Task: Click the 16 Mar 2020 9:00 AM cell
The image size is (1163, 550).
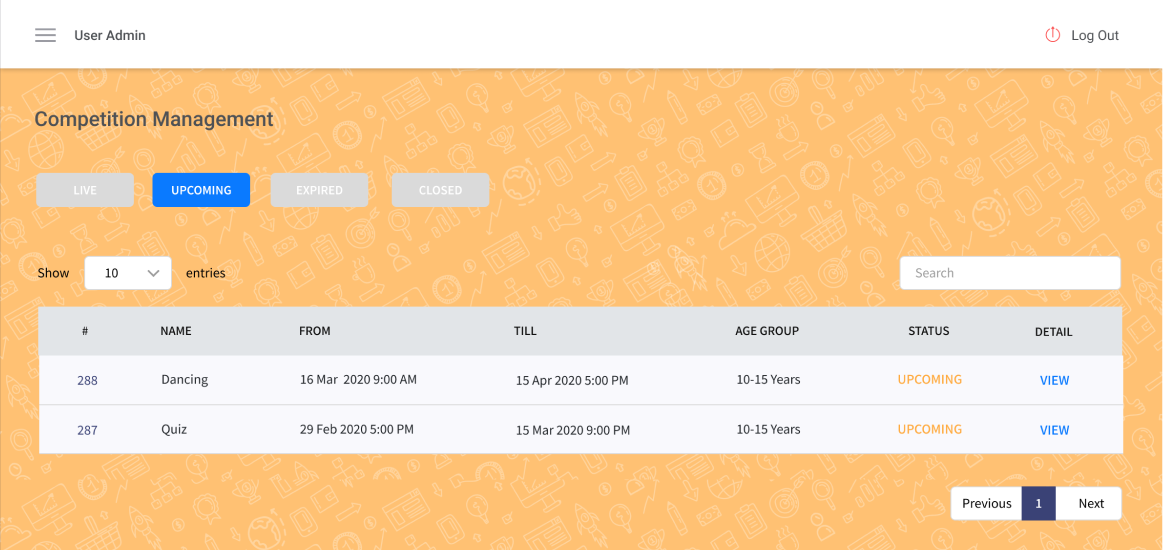Action: pyautogui.click(x=358, y=380)
